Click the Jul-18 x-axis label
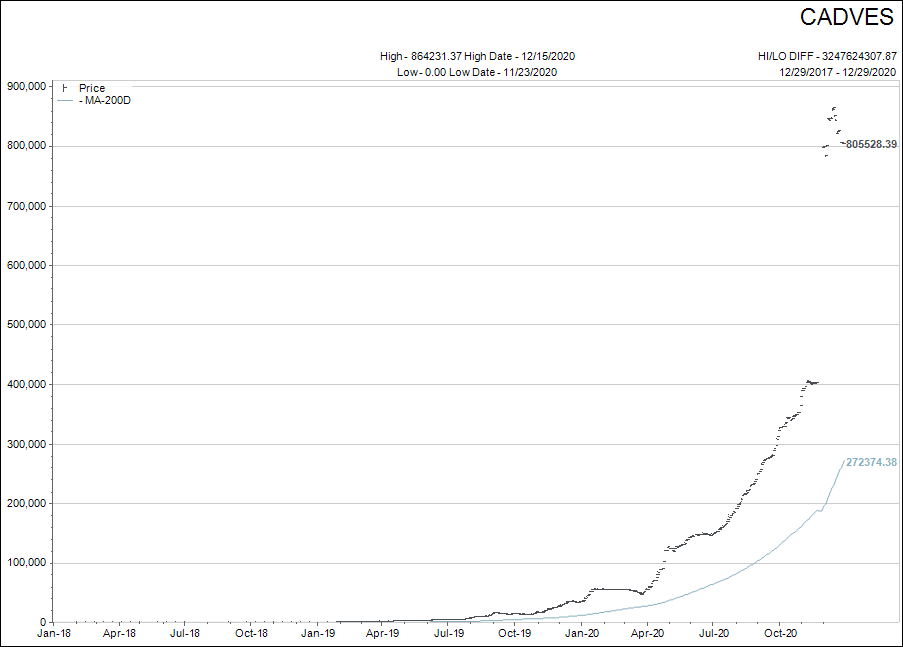This screenshot has height=647, width=903. (x=185, y=633)
